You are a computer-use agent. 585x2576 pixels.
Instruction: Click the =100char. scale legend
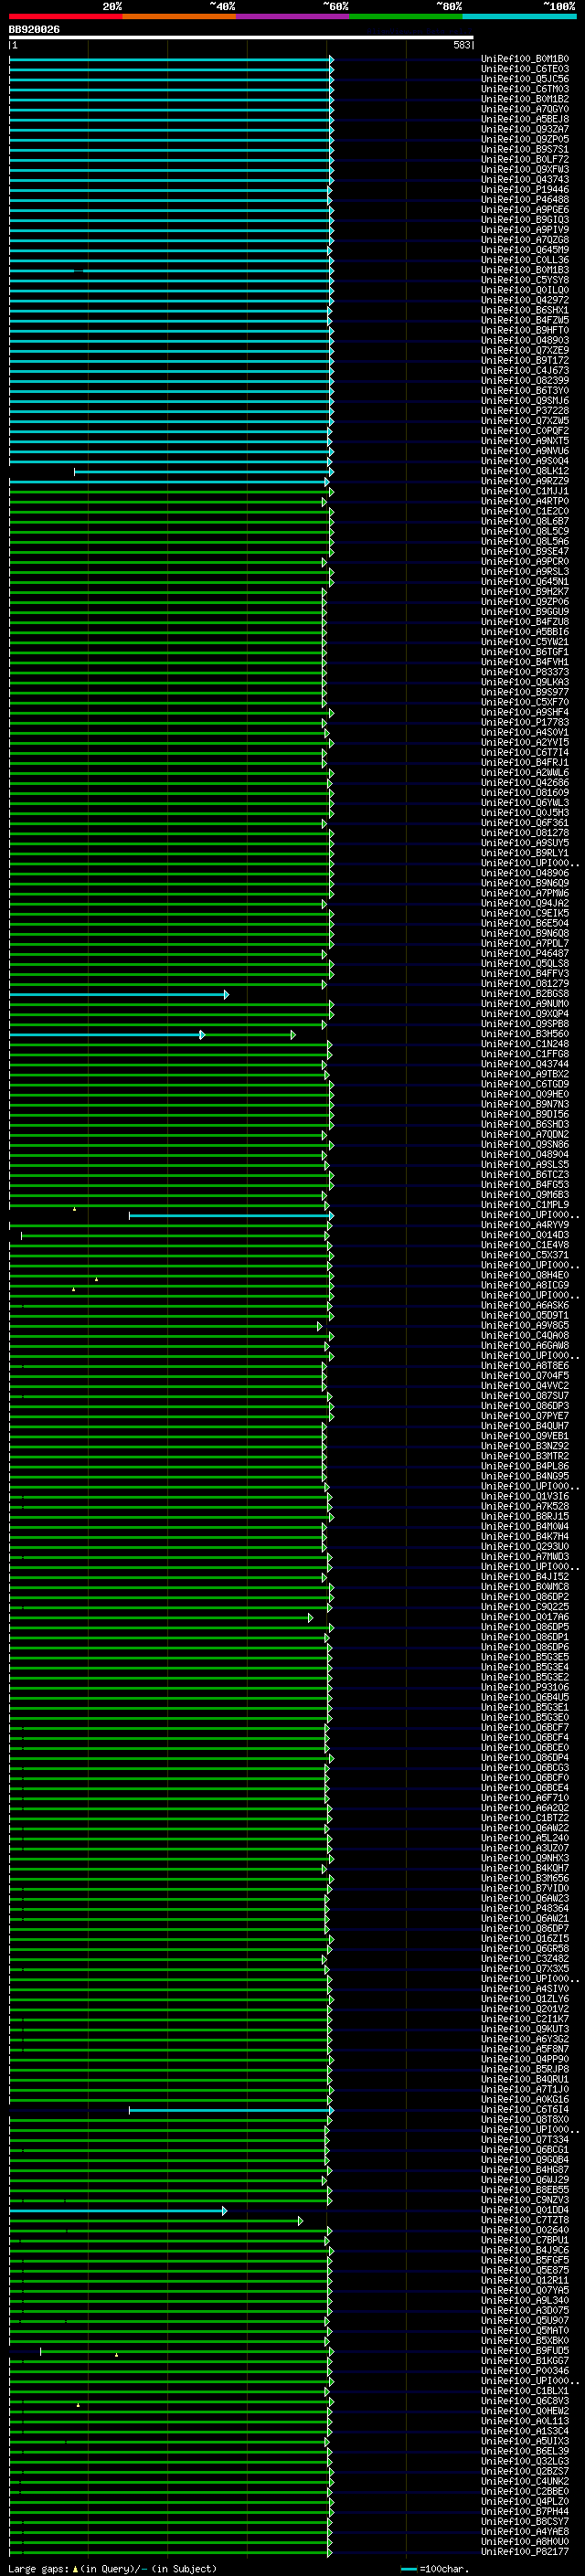point(436,2569)
